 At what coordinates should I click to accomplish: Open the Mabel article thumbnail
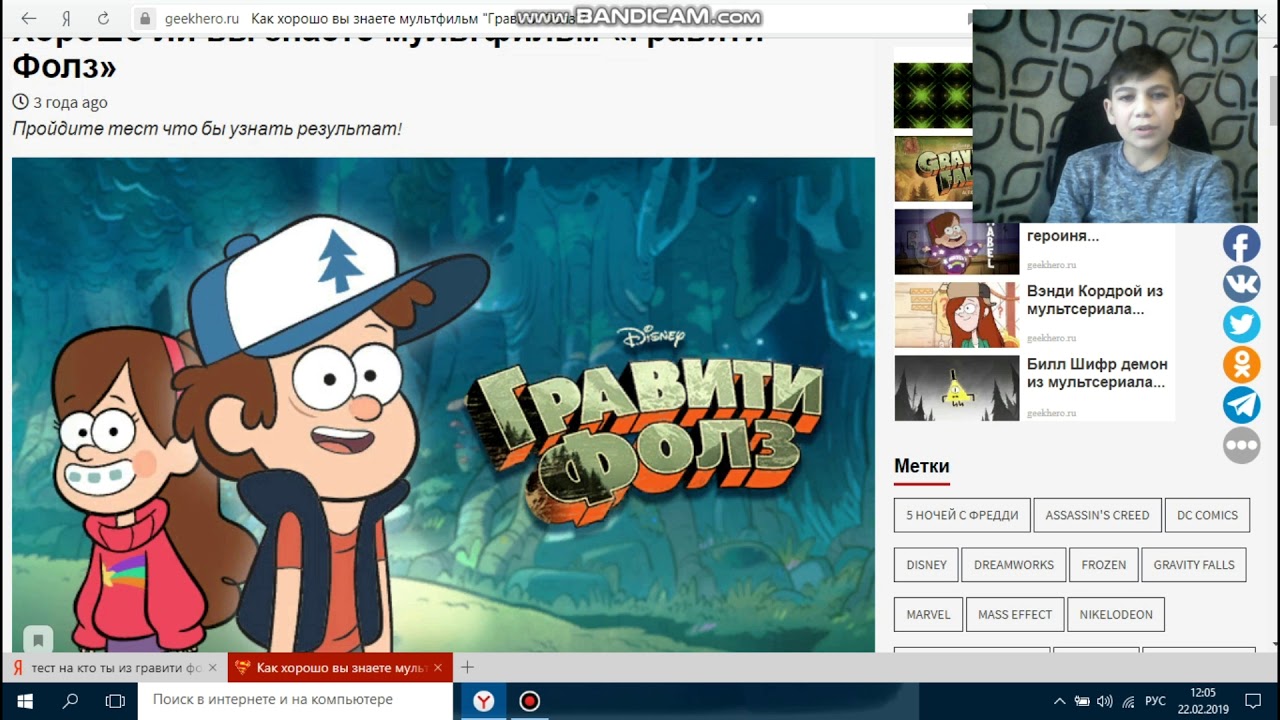click(x=957, y=241)
